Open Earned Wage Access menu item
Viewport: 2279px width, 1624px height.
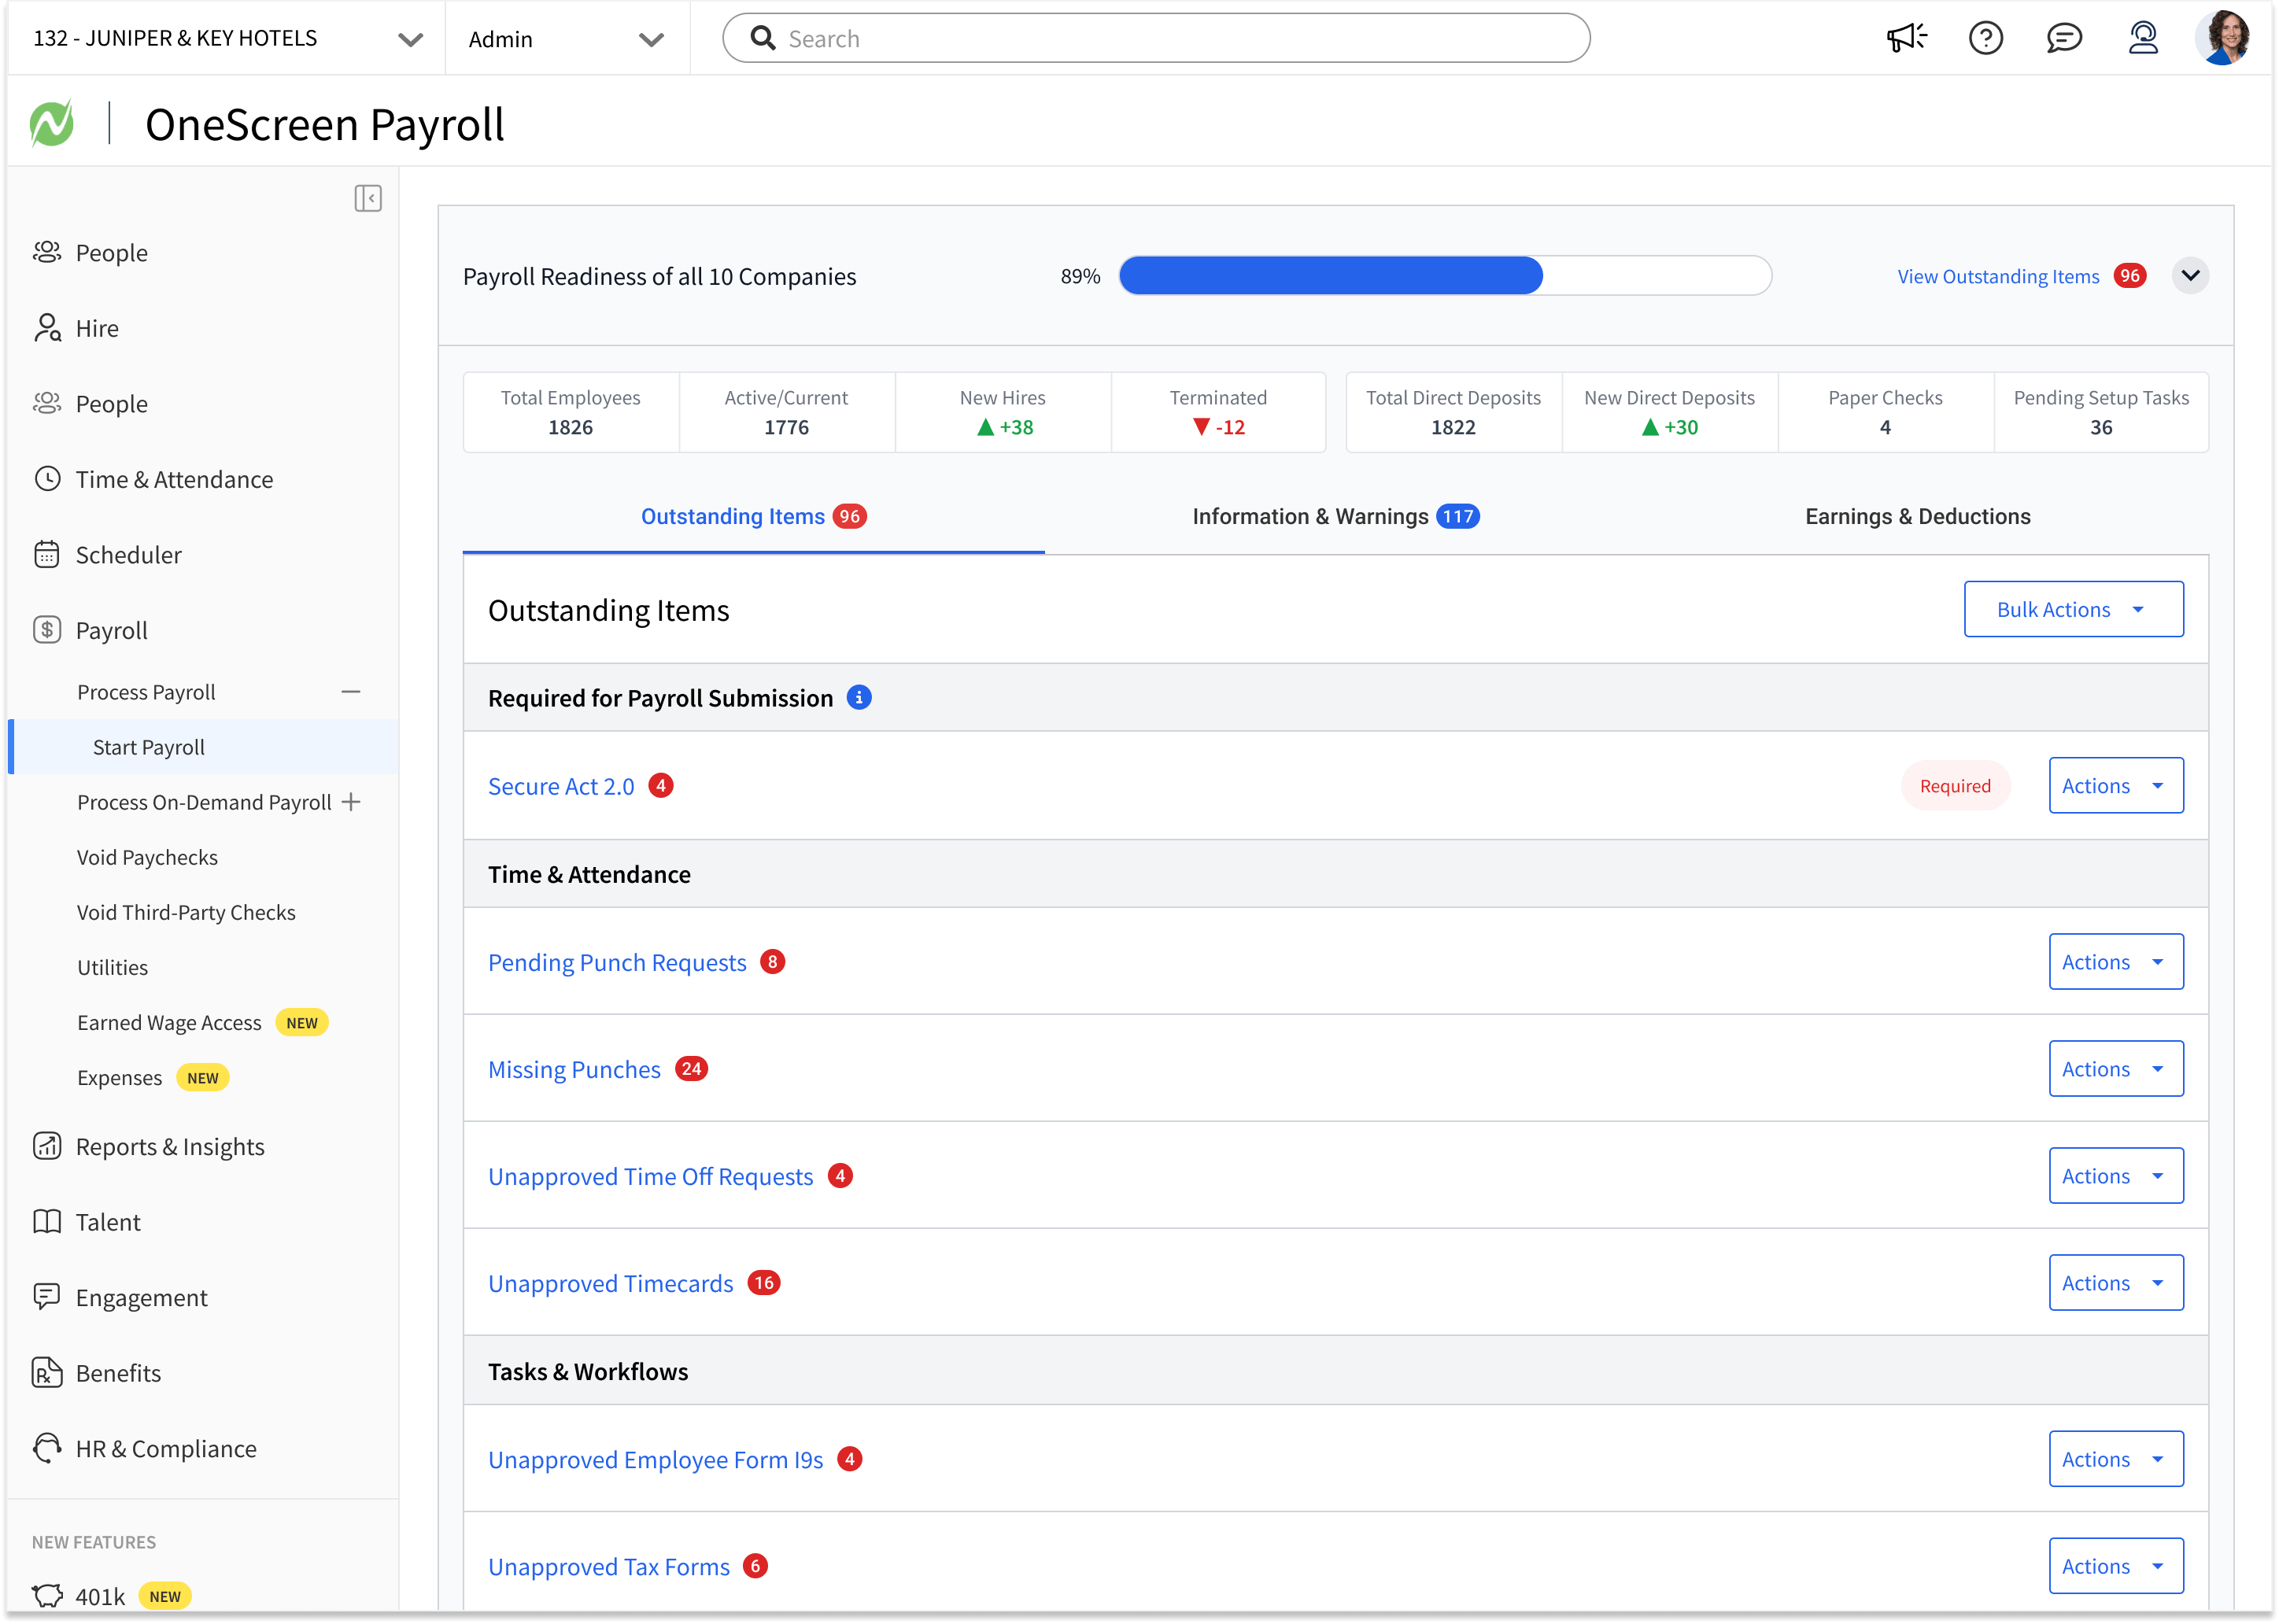point(169,1022)
